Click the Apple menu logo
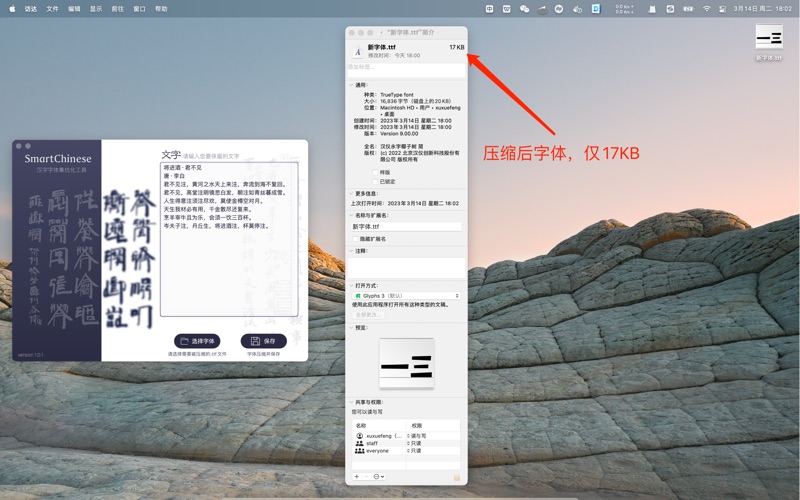The width and height of the screenshot is (800, 500). click(x=12, y=8)
